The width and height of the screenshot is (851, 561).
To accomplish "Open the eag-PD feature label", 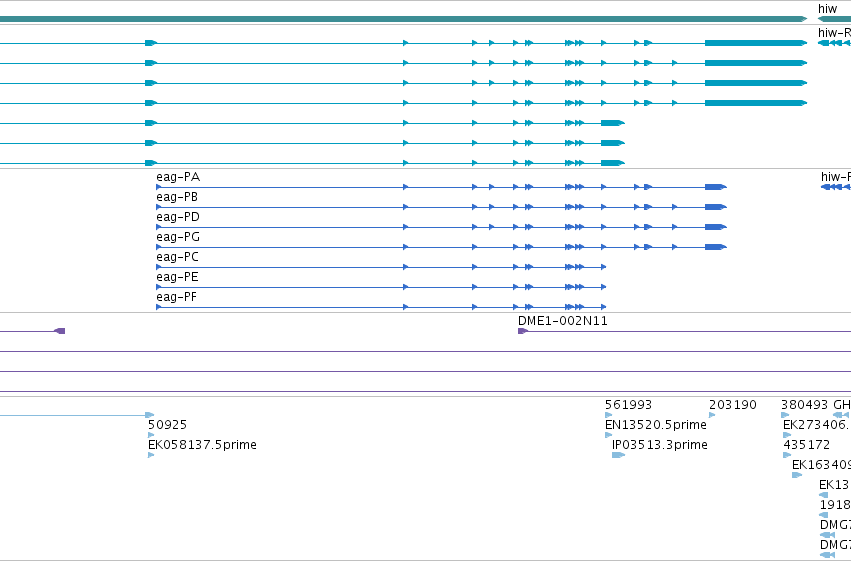I will point(178,217).
